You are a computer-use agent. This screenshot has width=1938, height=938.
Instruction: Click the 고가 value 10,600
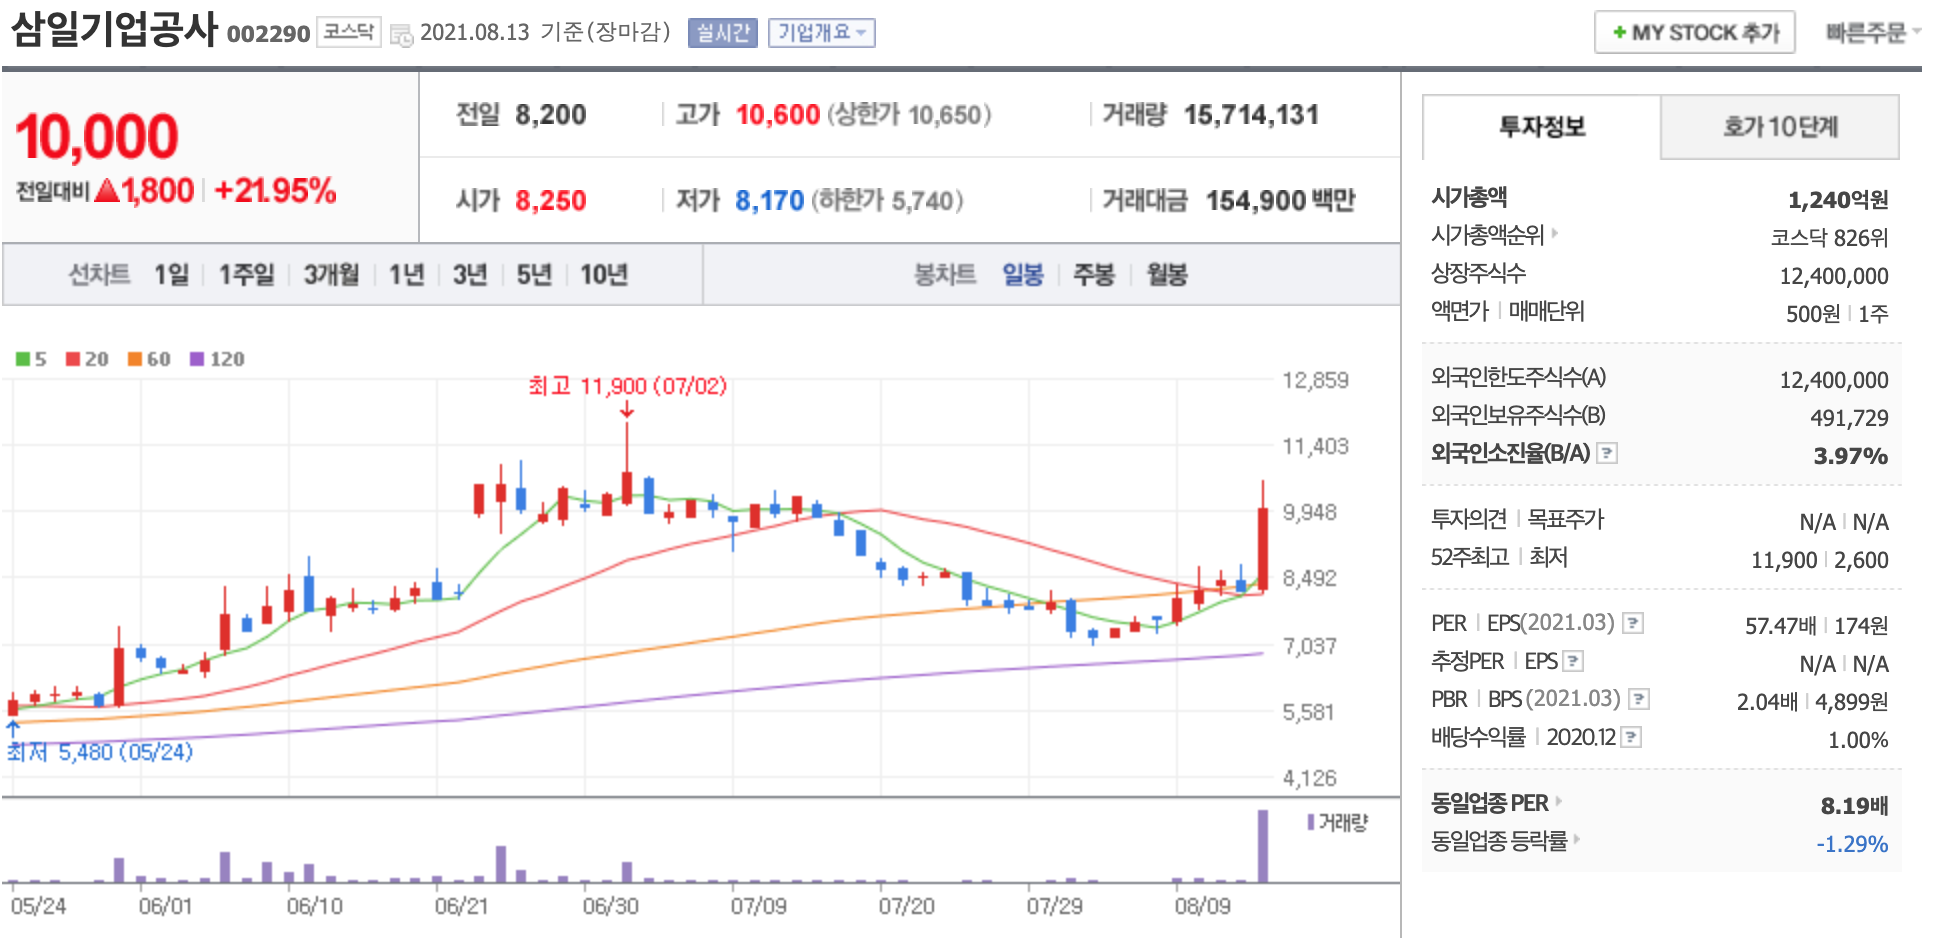click(777, 115)
